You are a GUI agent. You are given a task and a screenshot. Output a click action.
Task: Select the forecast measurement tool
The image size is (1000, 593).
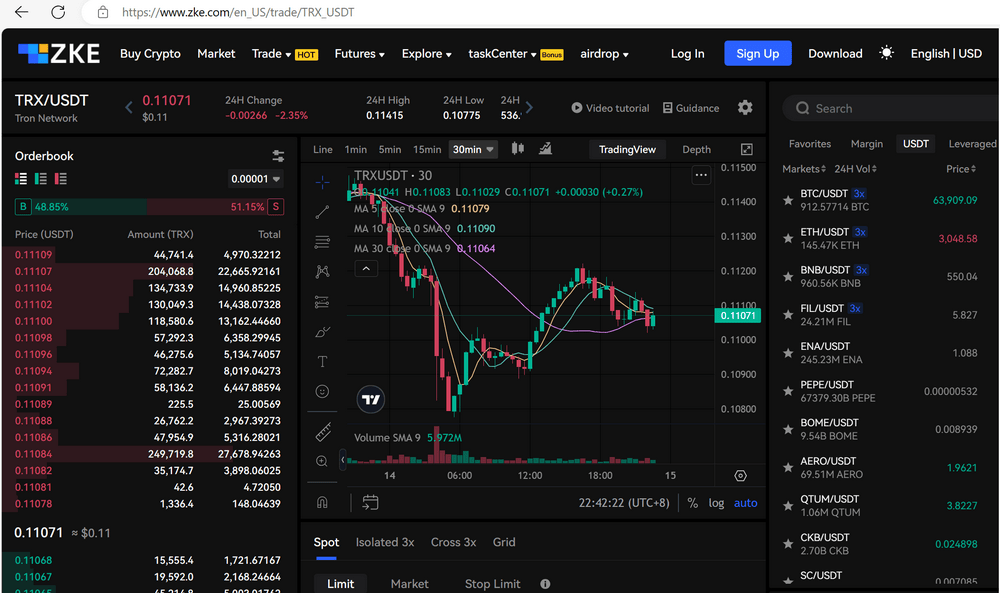323,302
